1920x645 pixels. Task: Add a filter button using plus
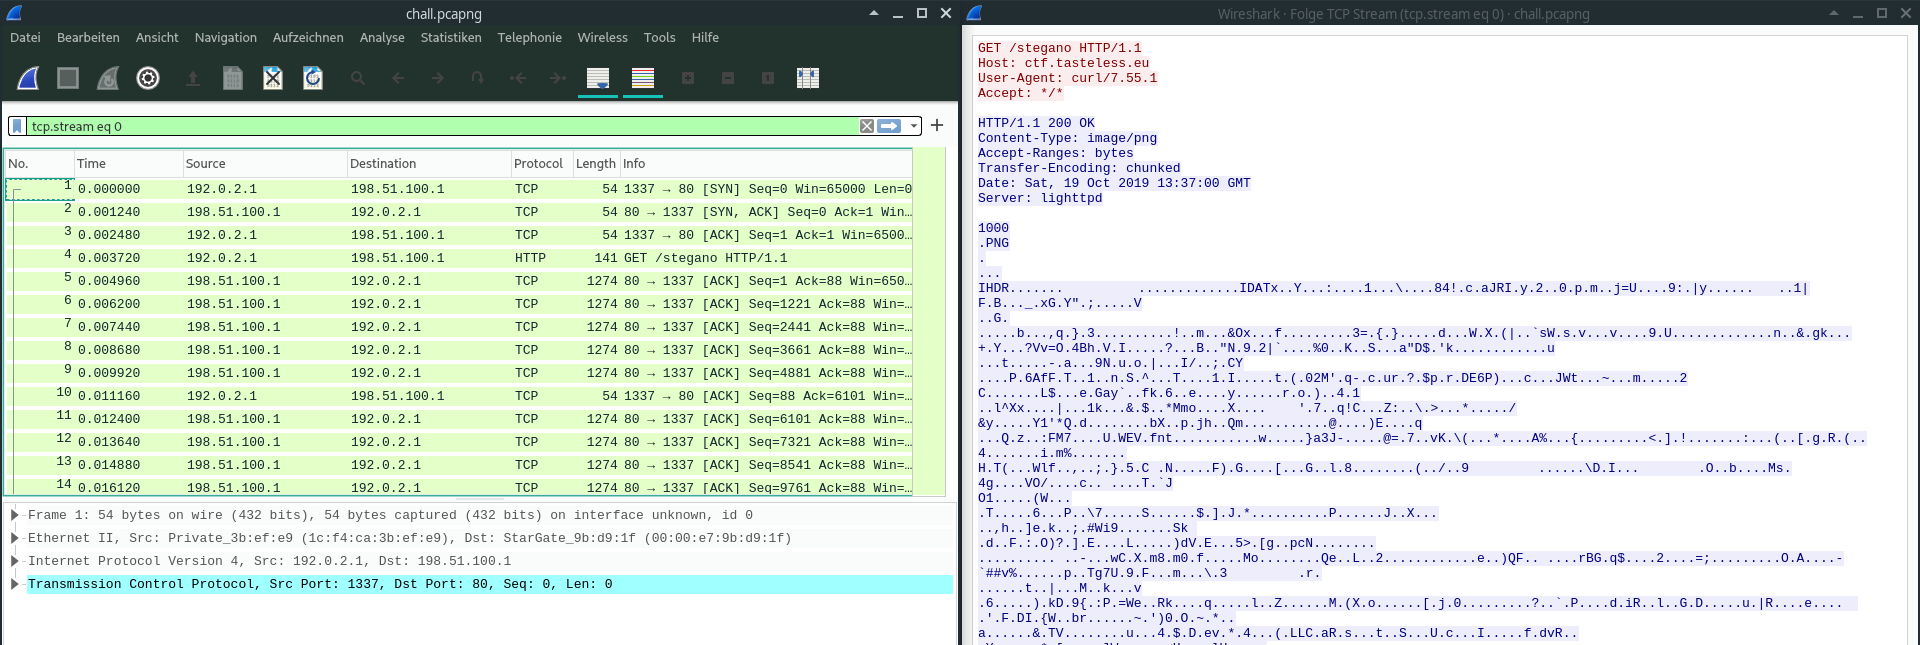click(x=937, y=126)
